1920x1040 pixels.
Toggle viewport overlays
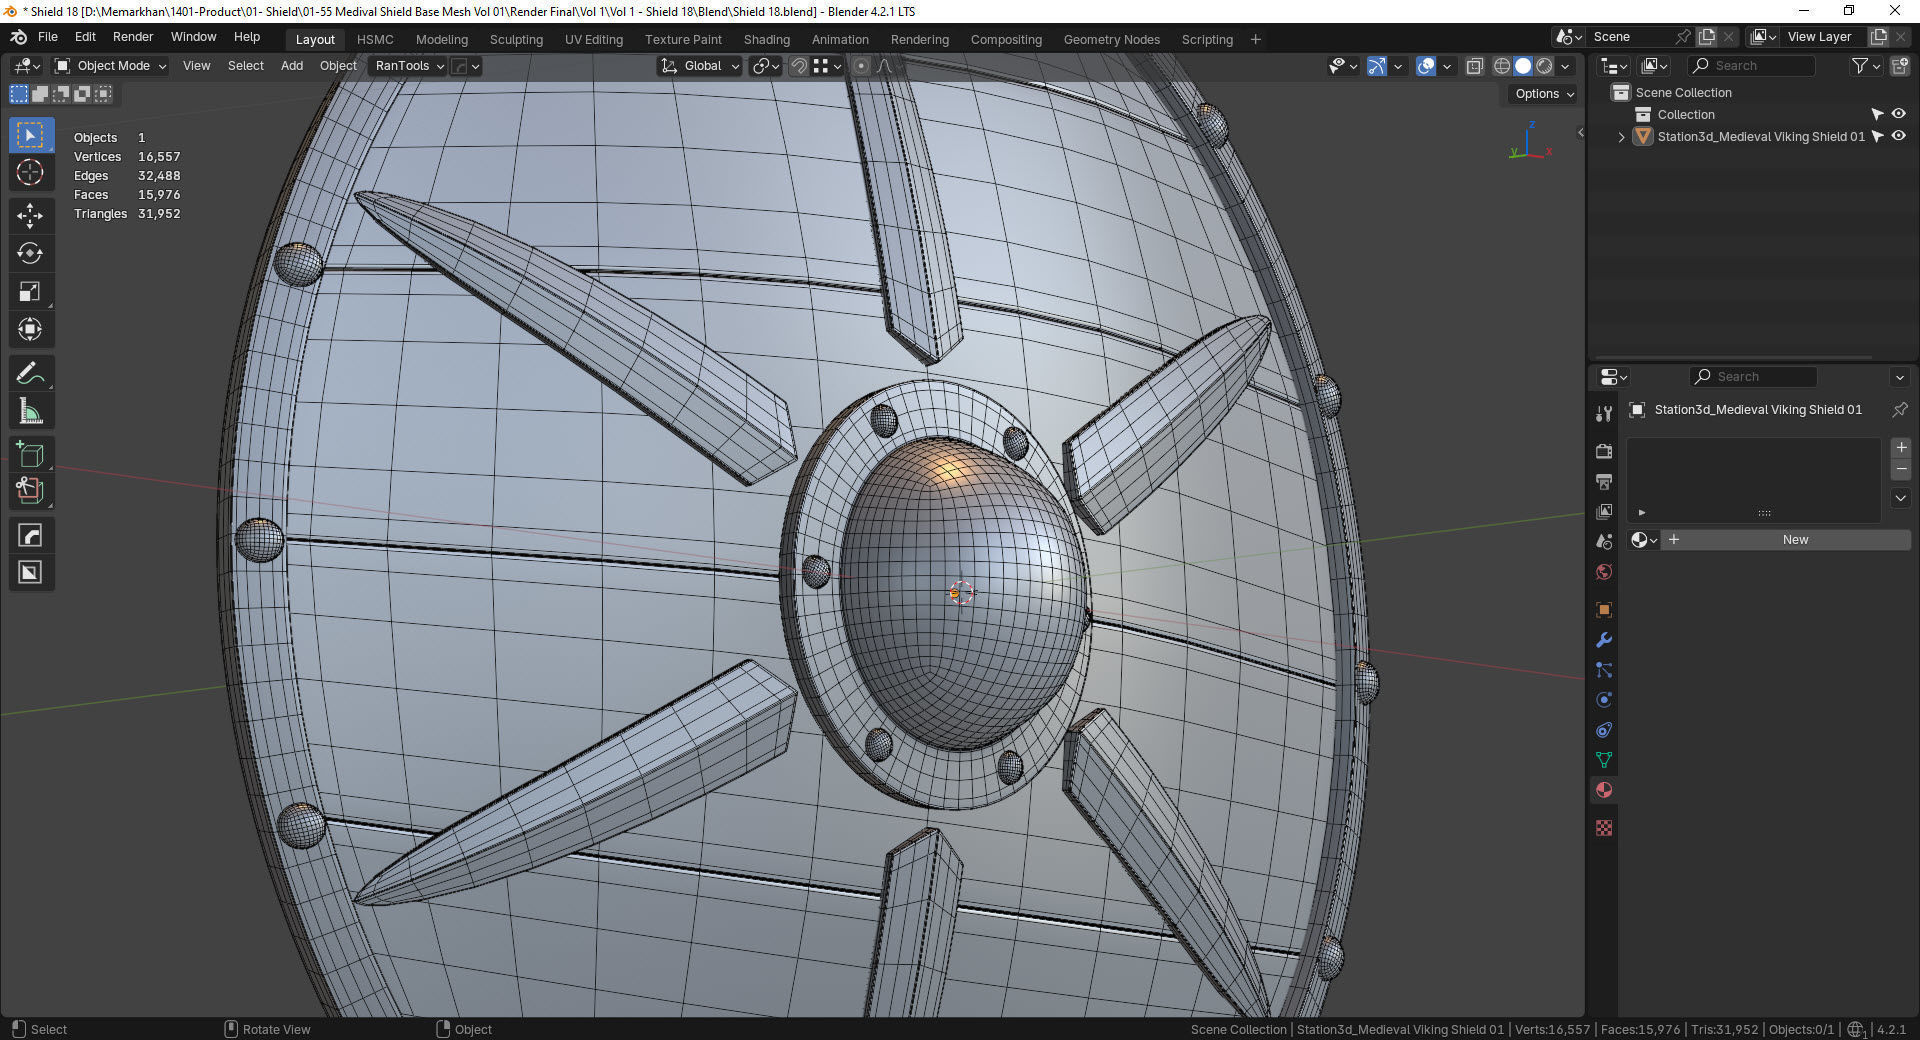click(1426, 66)
